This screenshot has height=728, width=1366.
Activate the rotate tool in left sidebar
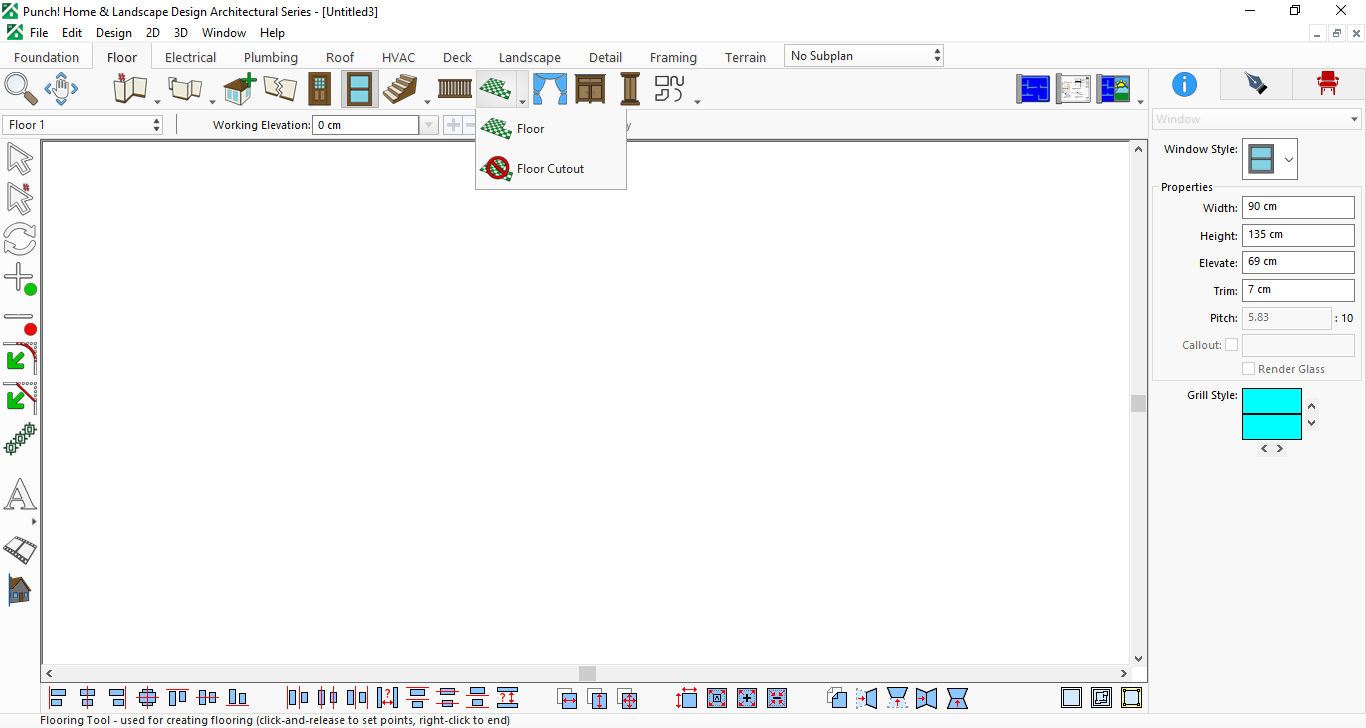(20, 239)
